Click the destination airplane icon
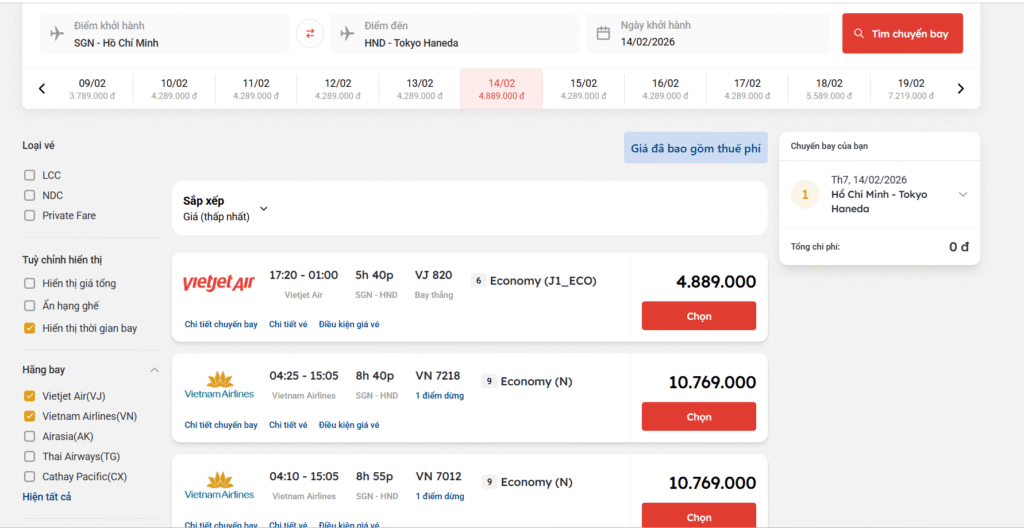The image size is (1024, 528). coord(347,33)
